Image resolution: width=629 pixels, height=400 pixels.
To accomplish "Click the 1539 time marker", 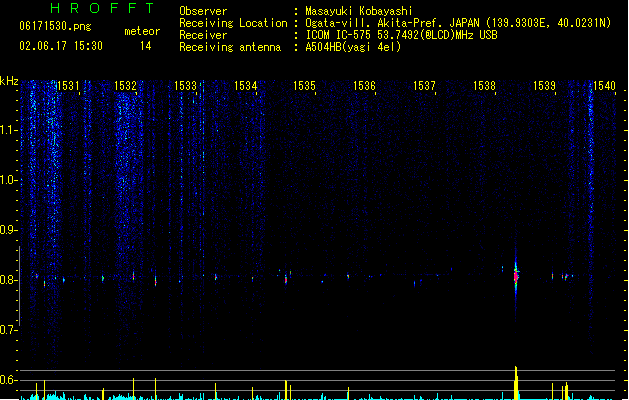I will (x=544, y=86).
